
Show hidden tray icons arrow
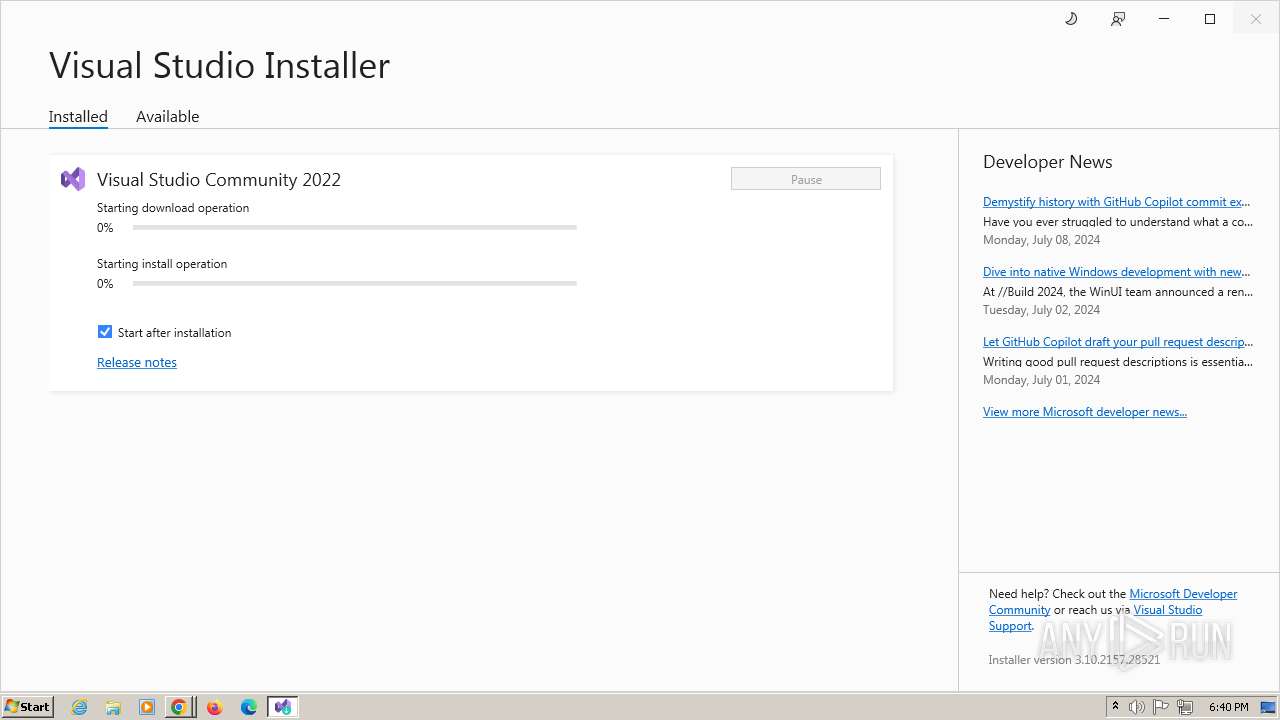[1115, 707]
